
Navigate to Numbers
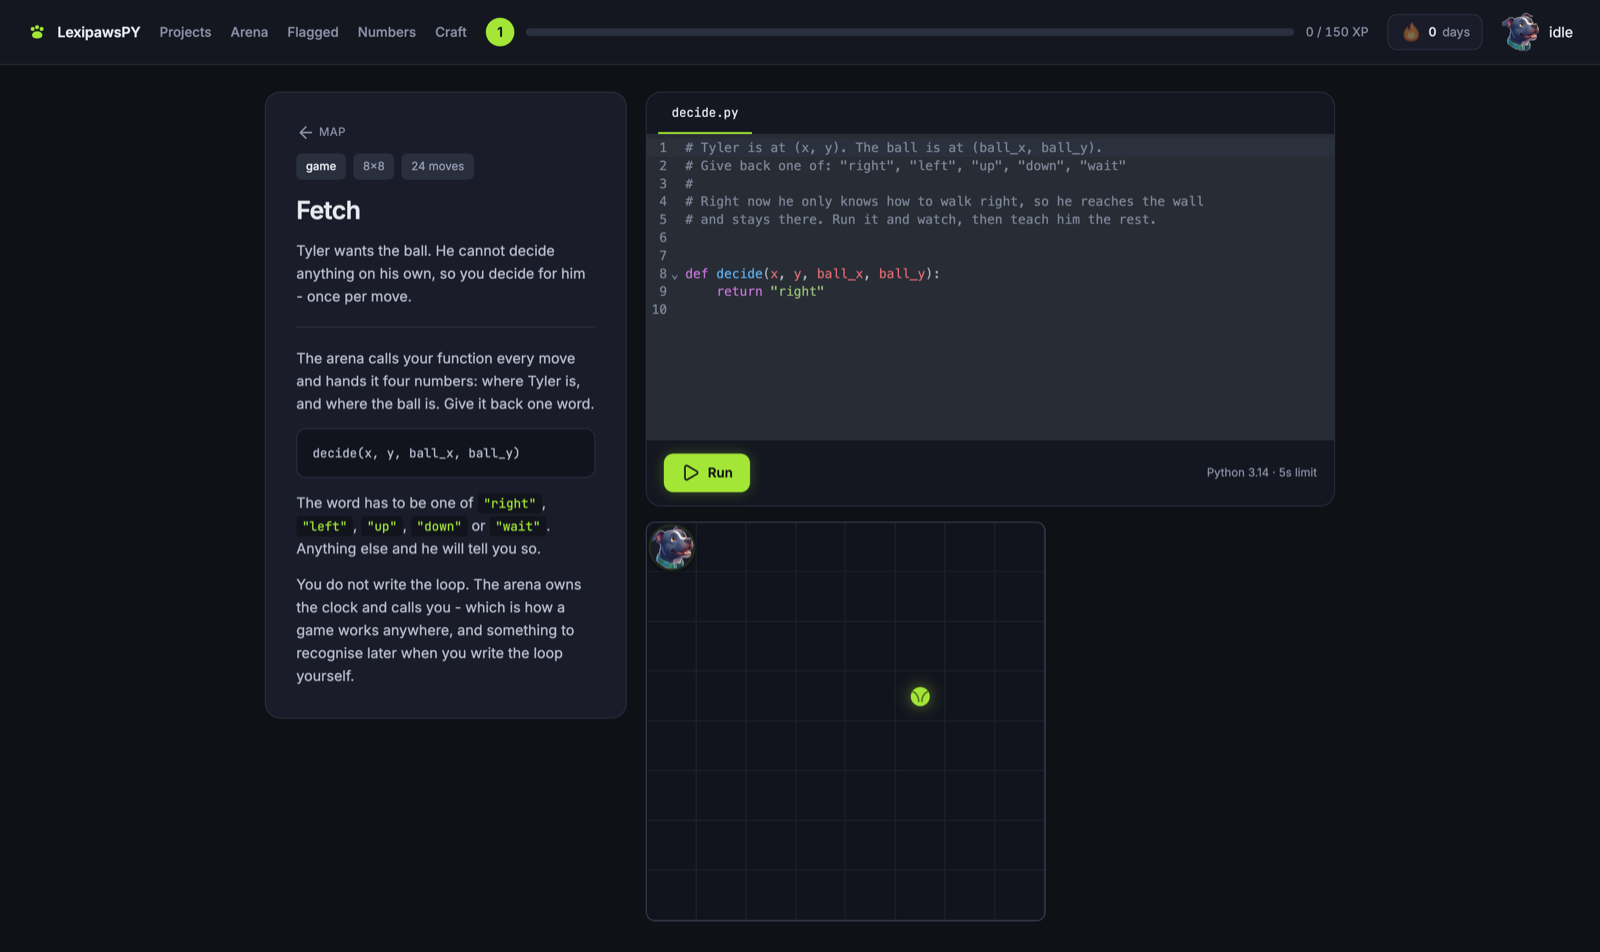pyautogui.click(x=386, y=32)
